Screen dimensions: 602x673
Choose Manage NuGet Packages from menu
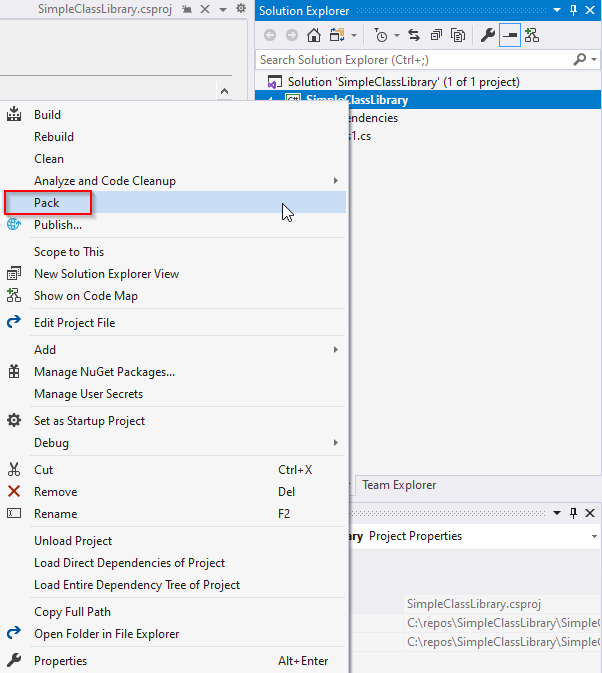[104, 372]
